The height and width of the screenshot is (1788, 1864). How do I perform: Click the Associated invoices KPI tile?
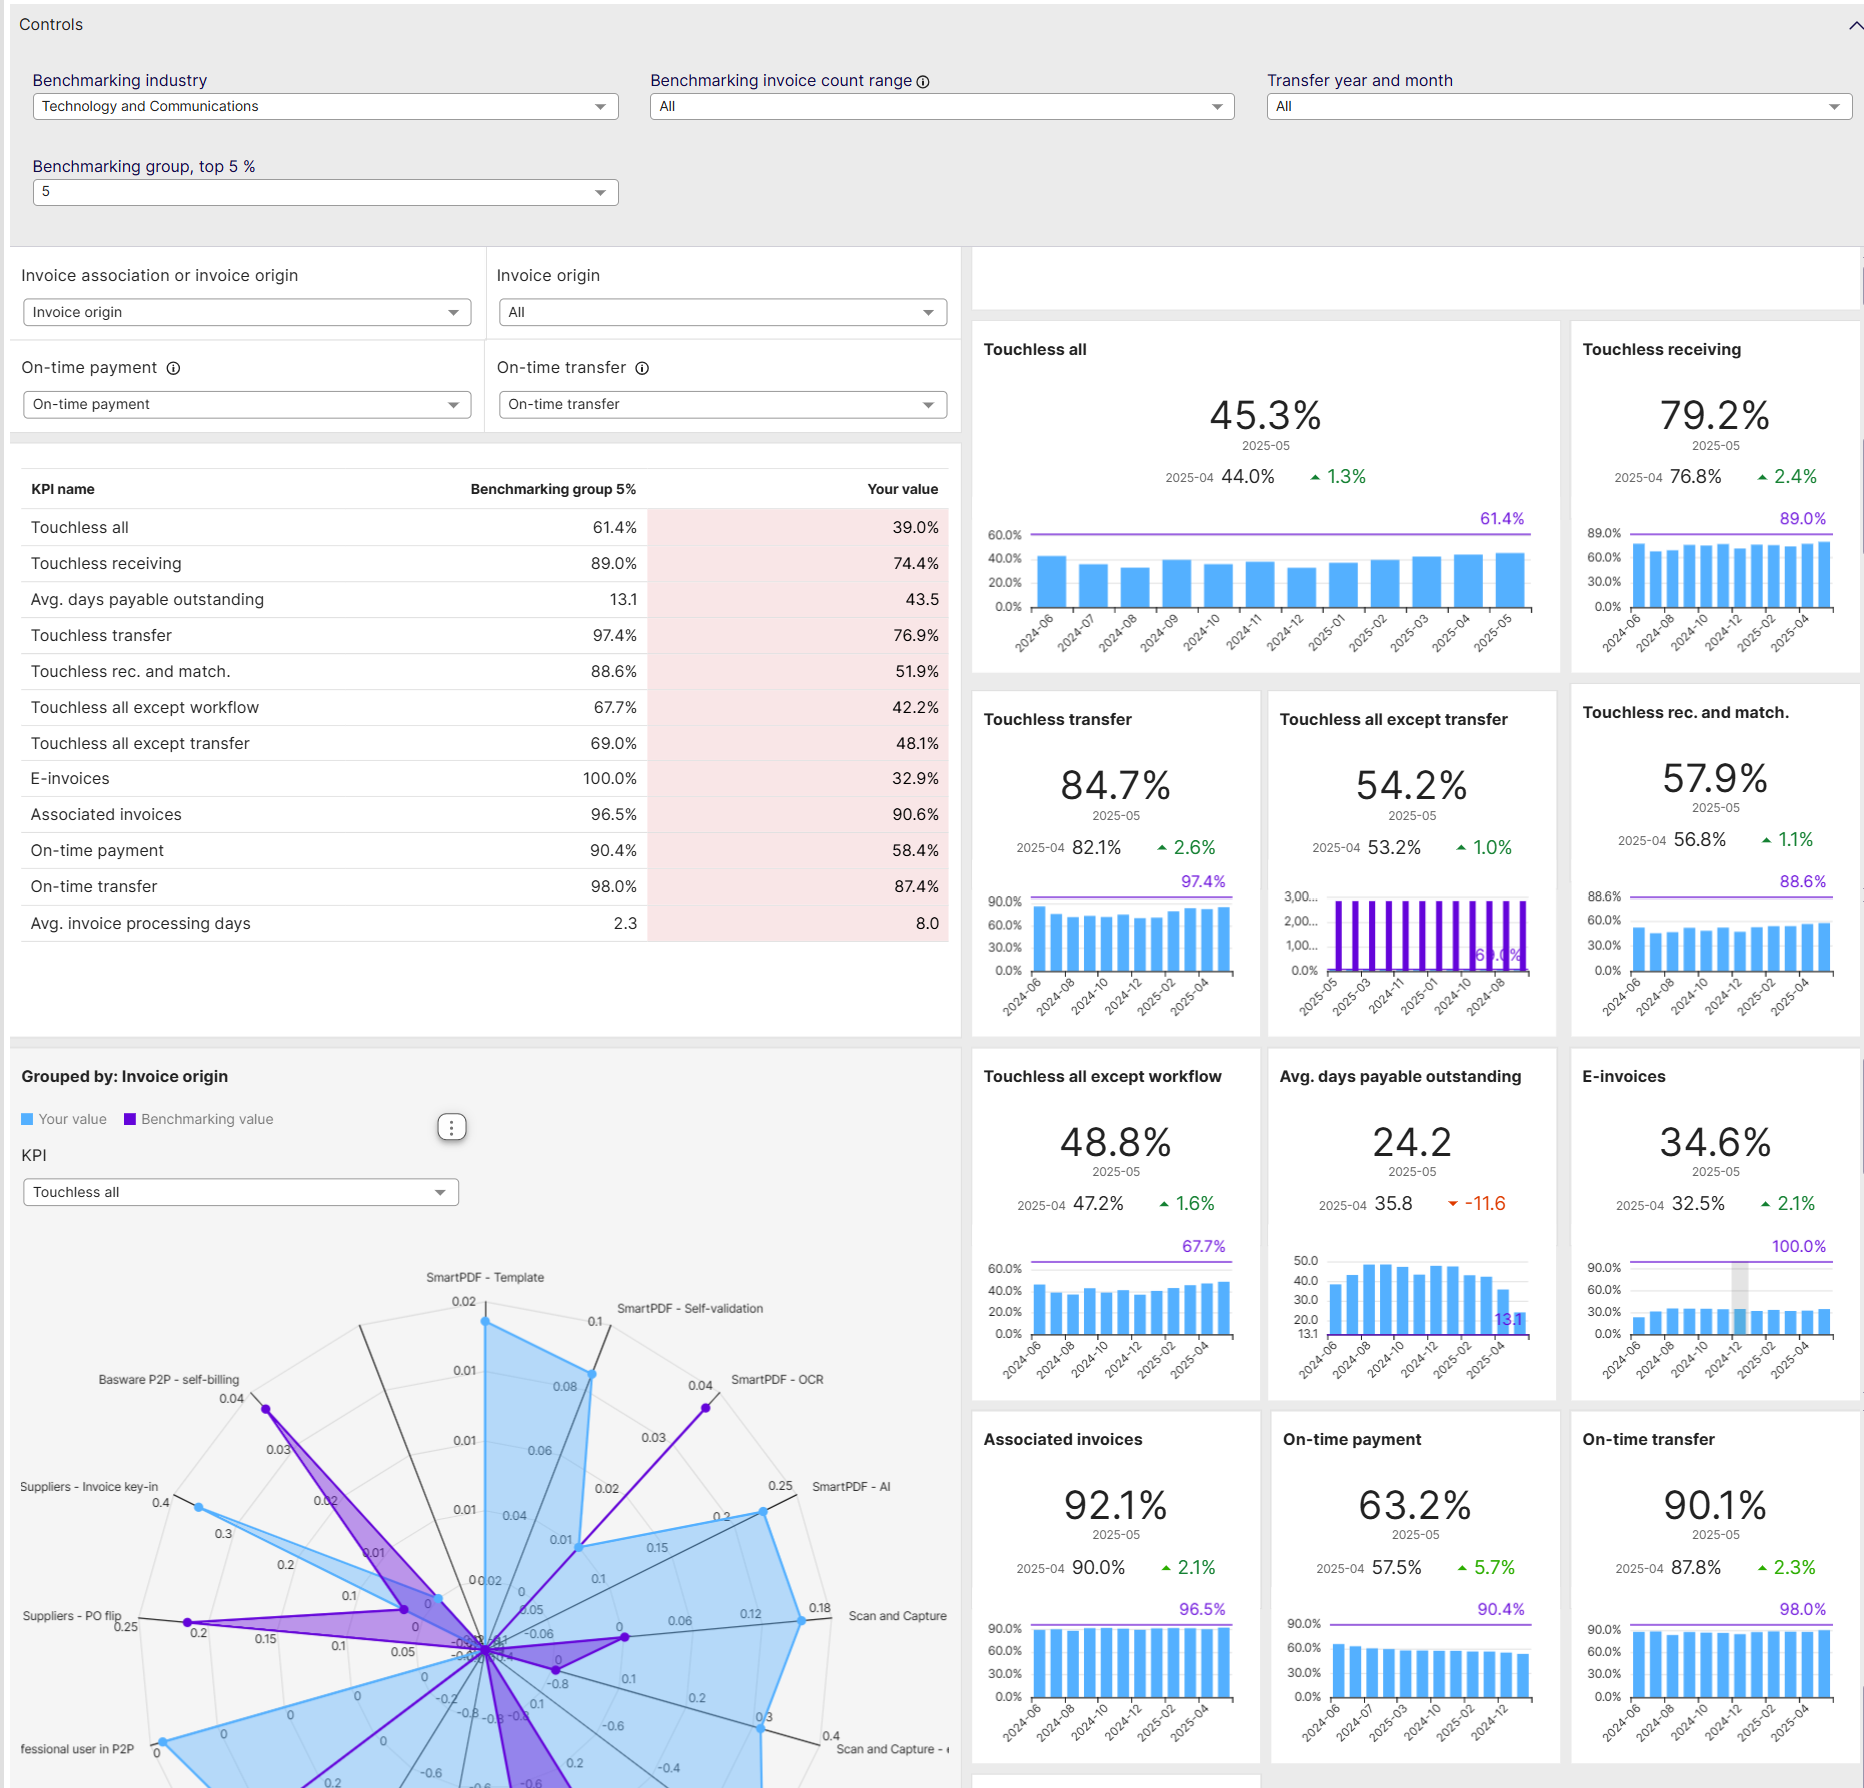coord(1115,1580)
